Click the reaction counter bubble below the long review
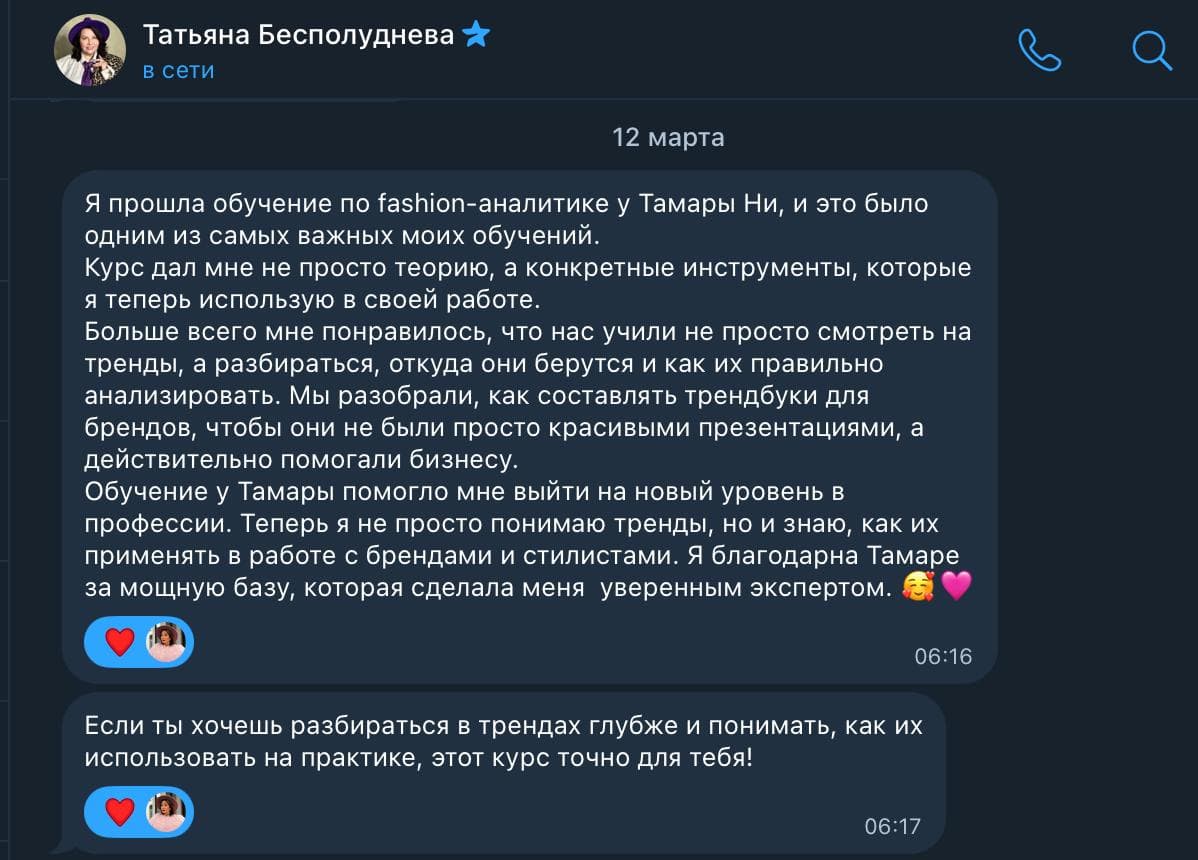 point(139,642)
